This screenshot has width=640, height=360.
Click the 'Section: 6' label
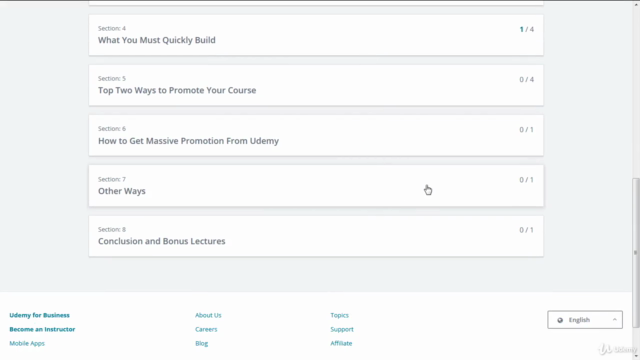click(x=112, y=129)
